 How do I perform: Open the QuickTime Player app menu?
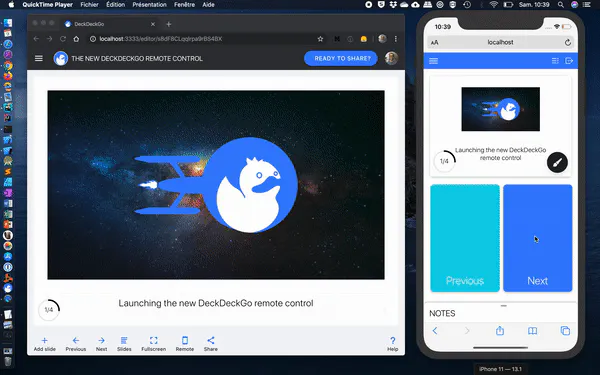coord(47,5)
